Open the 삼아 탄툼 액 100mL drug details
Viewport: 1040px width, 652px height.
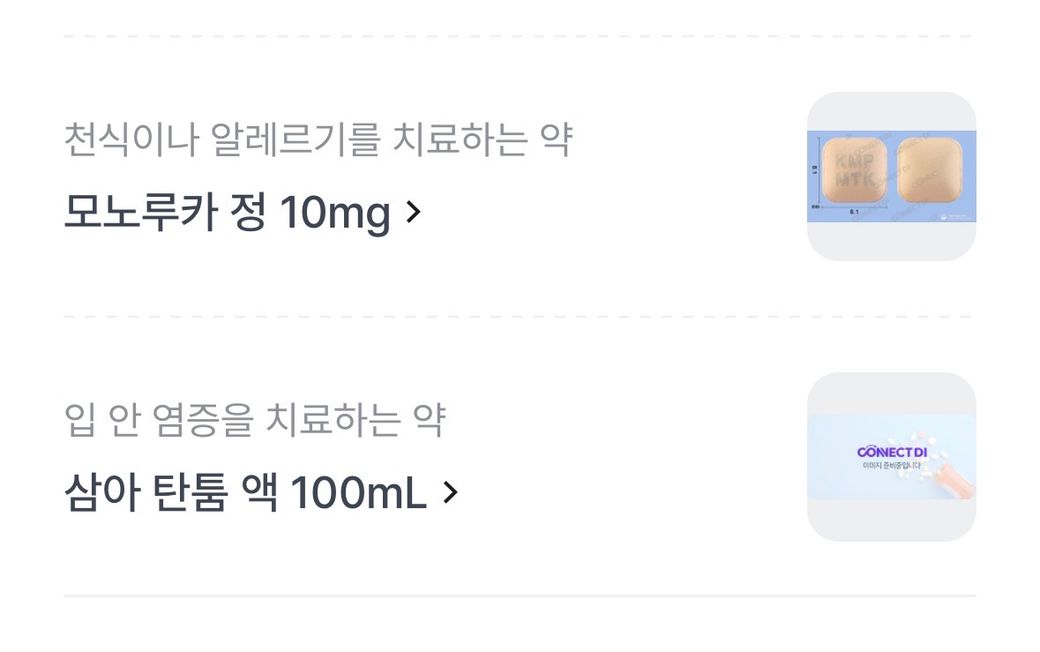coord(245,492)
